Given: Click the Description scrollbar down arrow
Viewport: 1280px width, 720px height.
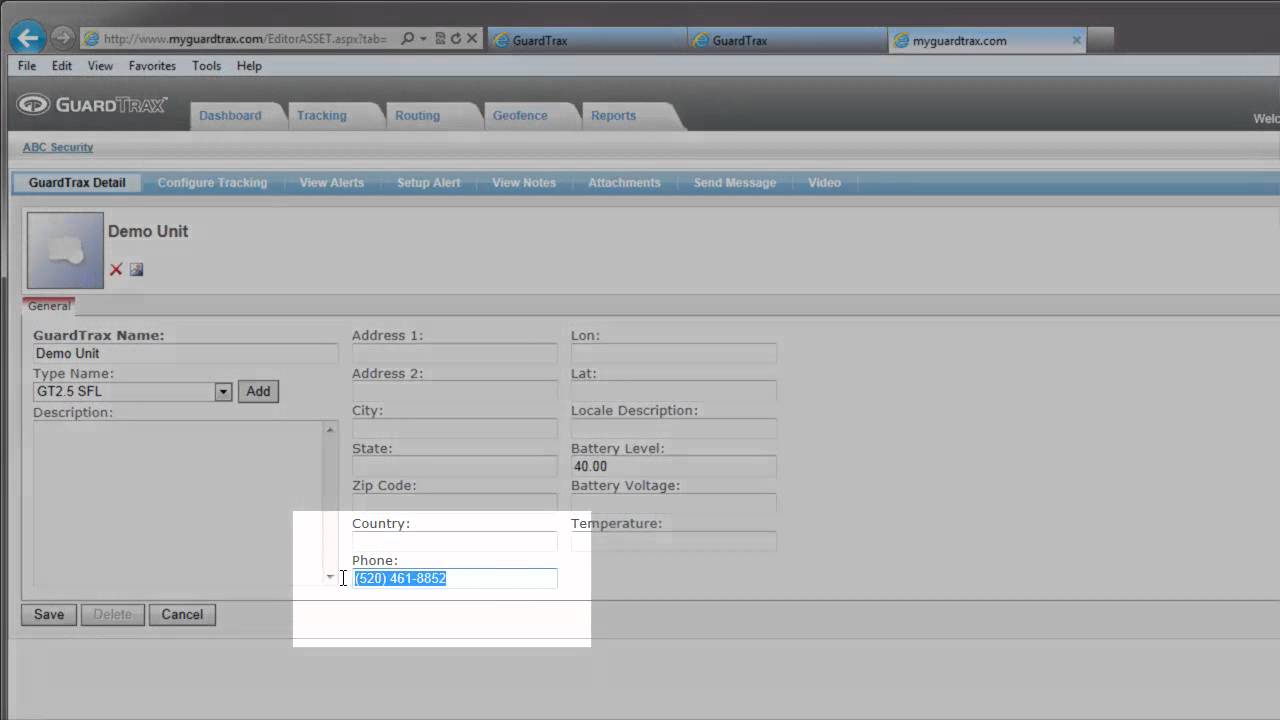Looking at the screenshot, I should (330, 577).
